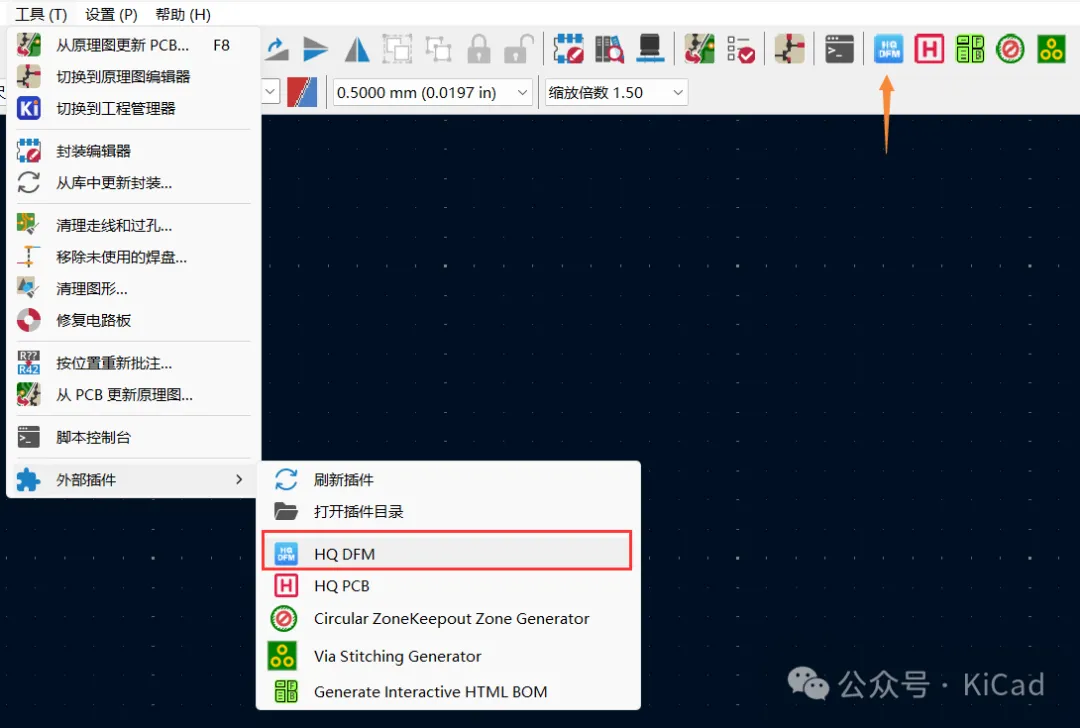This screenshot has width=1080, height=728.
Task: Open the footprint editor from the toolbar
Action: (569, 48)
